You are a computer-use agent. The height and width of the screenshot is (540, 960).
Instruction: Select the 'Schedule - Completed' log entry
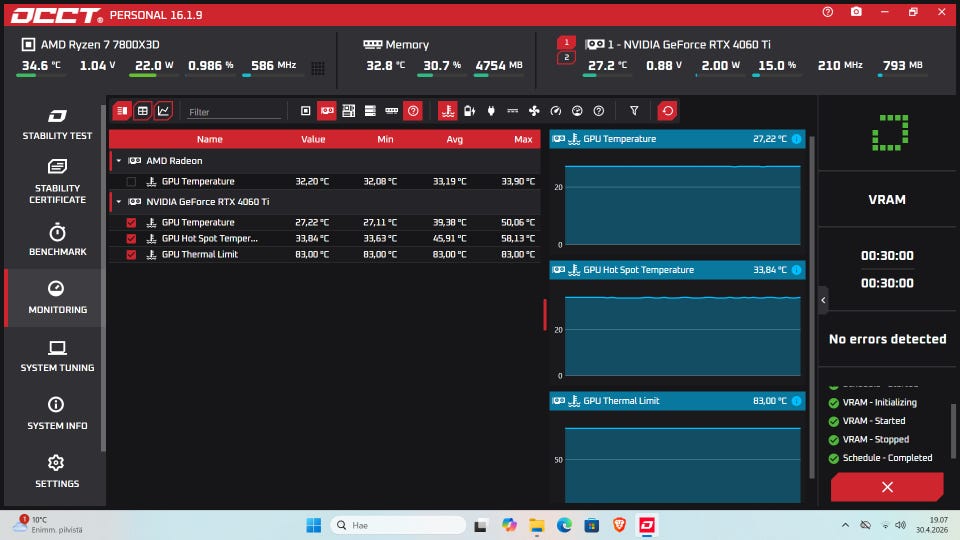coord(880,458)
